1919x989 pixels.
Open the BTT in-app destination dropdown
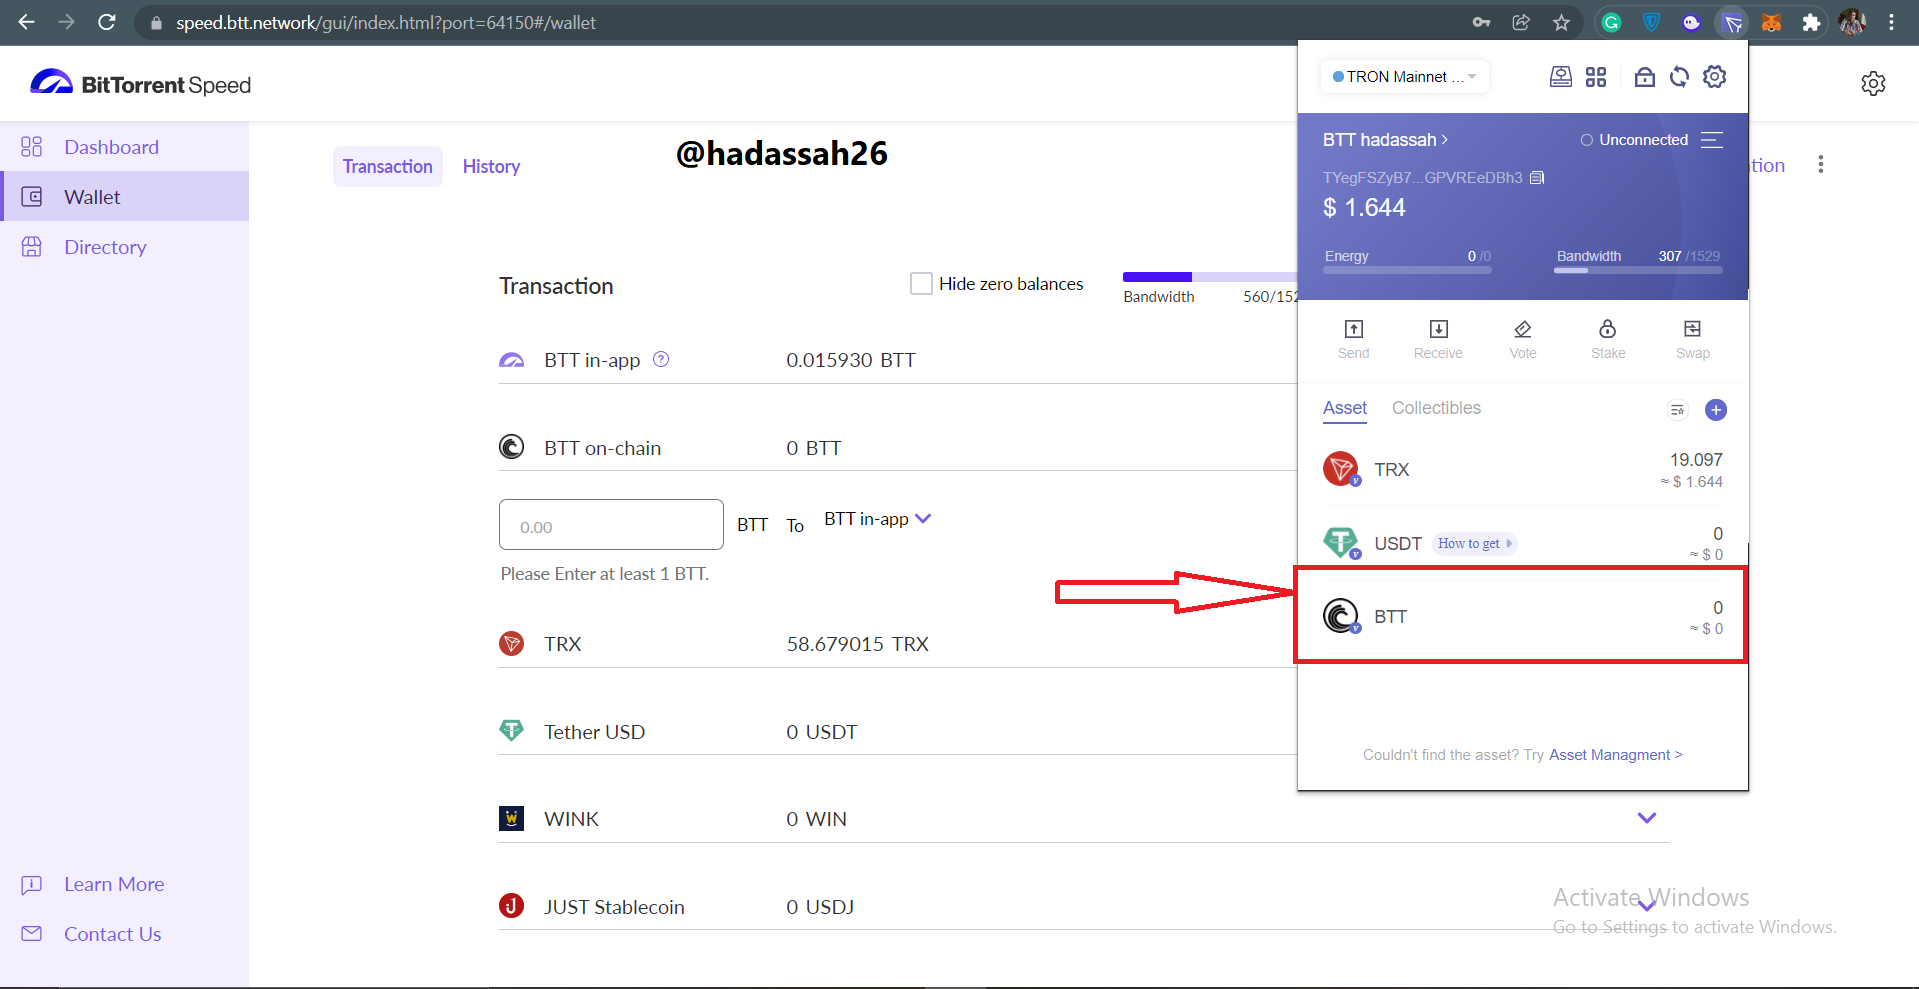pos(877,518)
